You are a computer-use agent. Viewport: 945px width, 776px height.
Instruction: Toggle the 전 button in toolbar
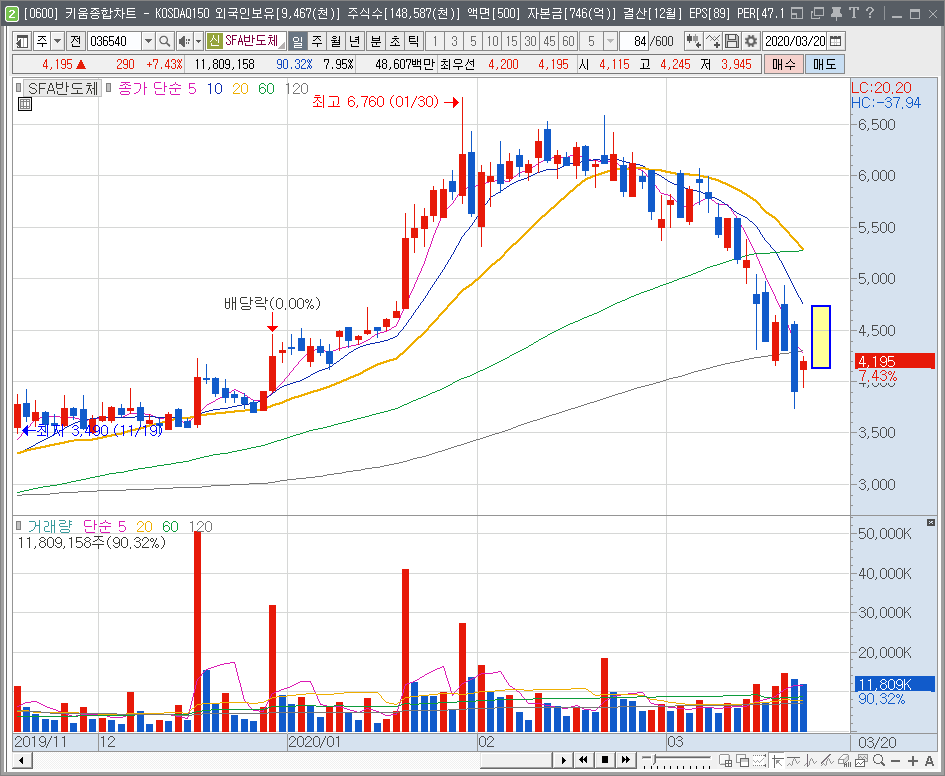75,41
